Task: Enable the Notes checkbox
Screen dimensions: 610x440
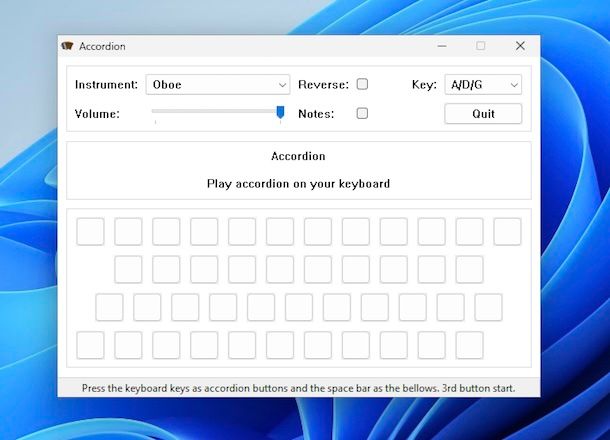Action: click(362, 113)
